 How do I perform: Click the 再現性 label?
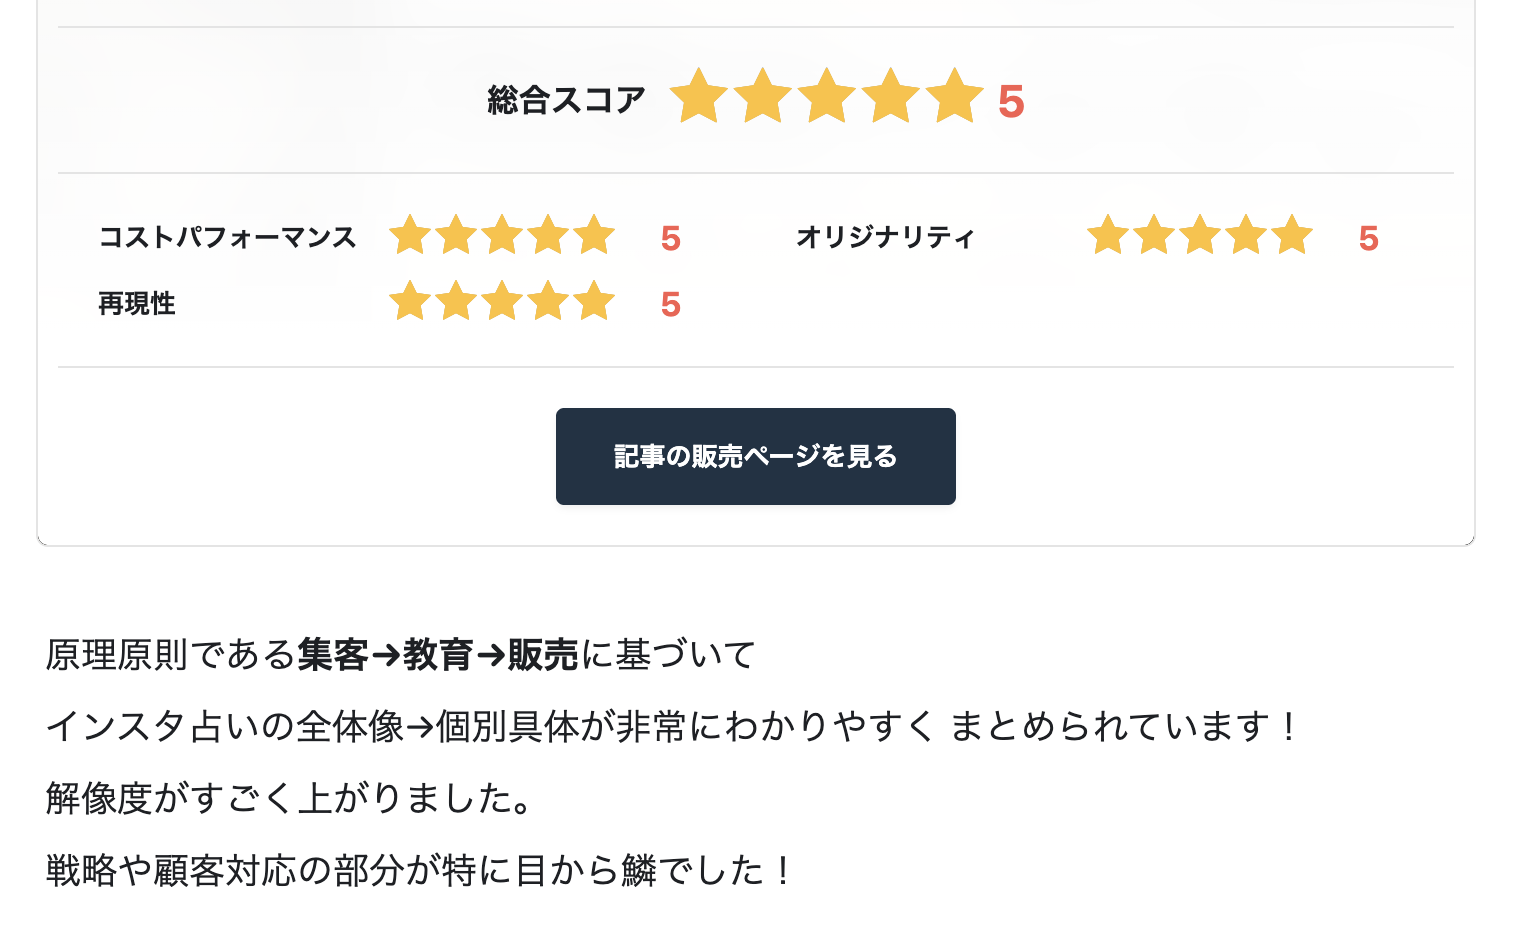pyautogui.click(x=137, y=304)
